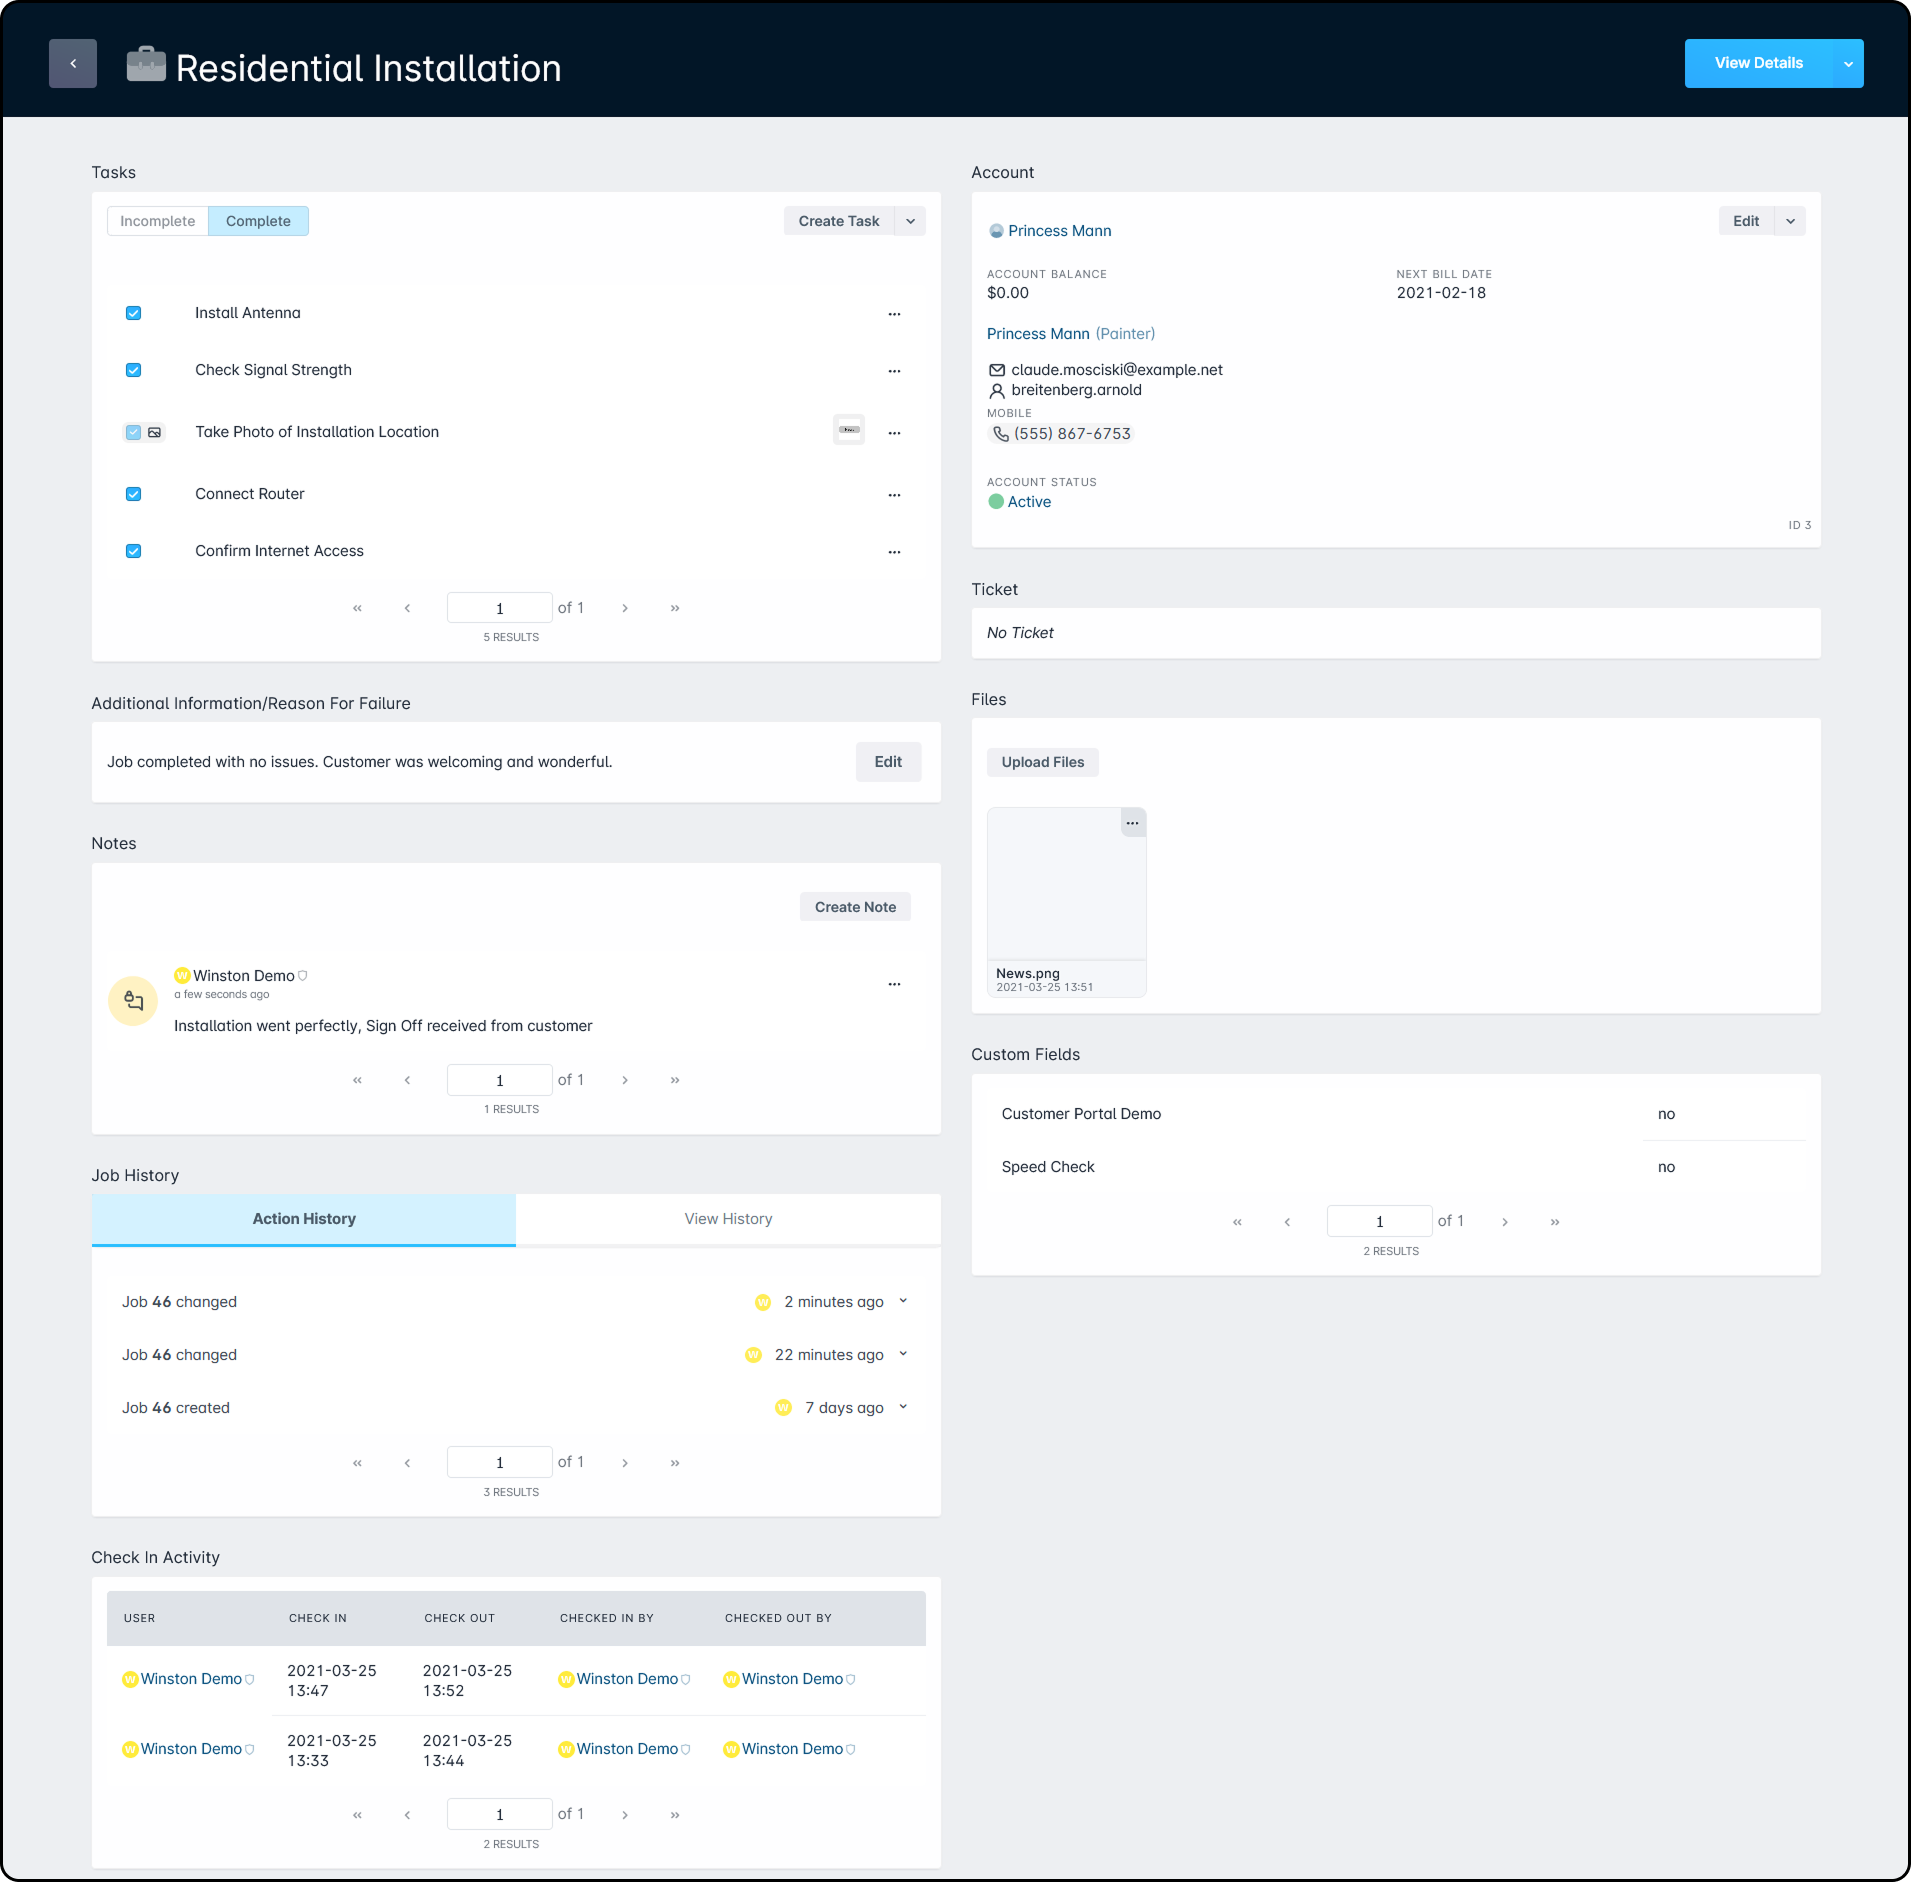Open dropdown arrow next to Account Edit
Image resolution: width=1911 pixels, height=1882 pixels.
(x=1790, y=221)
